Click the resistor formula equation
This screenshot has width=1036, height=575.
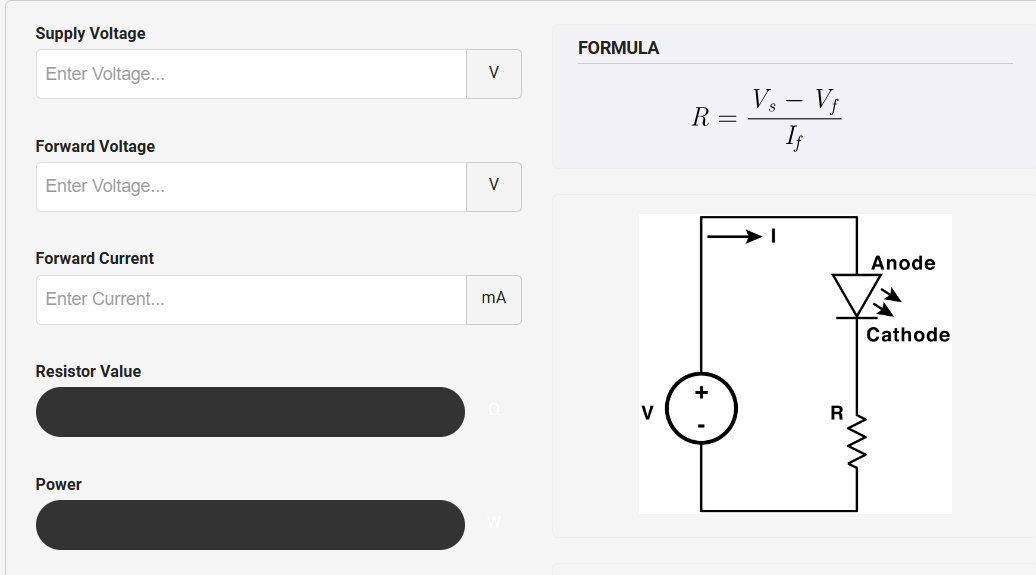(x=766, y=118)
